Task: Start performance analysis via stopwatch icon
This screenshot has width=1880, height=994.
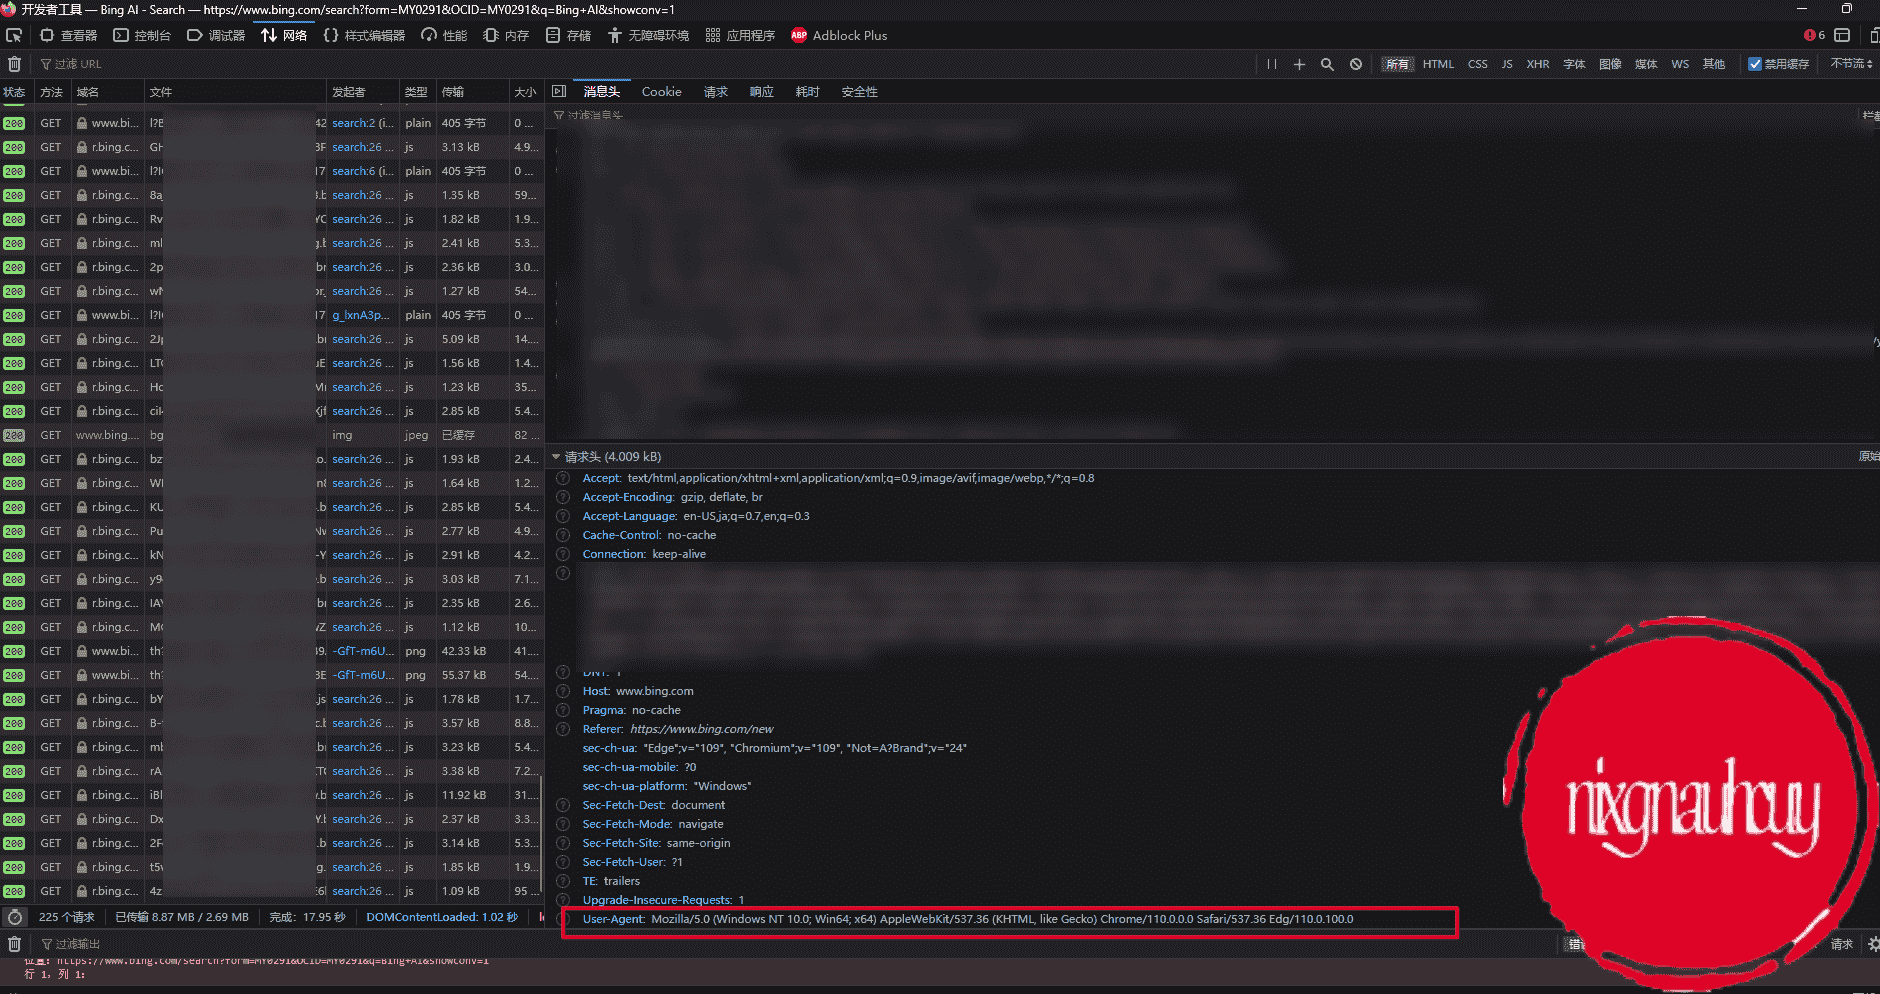Action: point(15,917)
